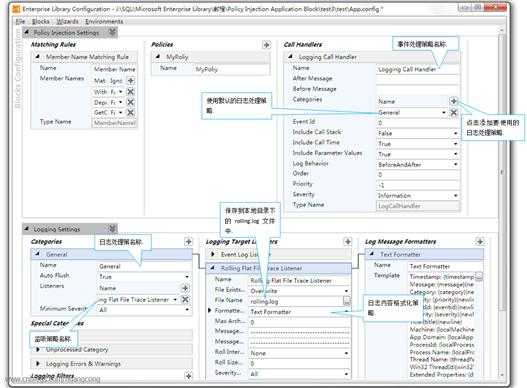Image resolution: width=527 pixels, height=388 pixels.
Task: Edit Logging Call Handler name field
Action: (x=418, y=70)
